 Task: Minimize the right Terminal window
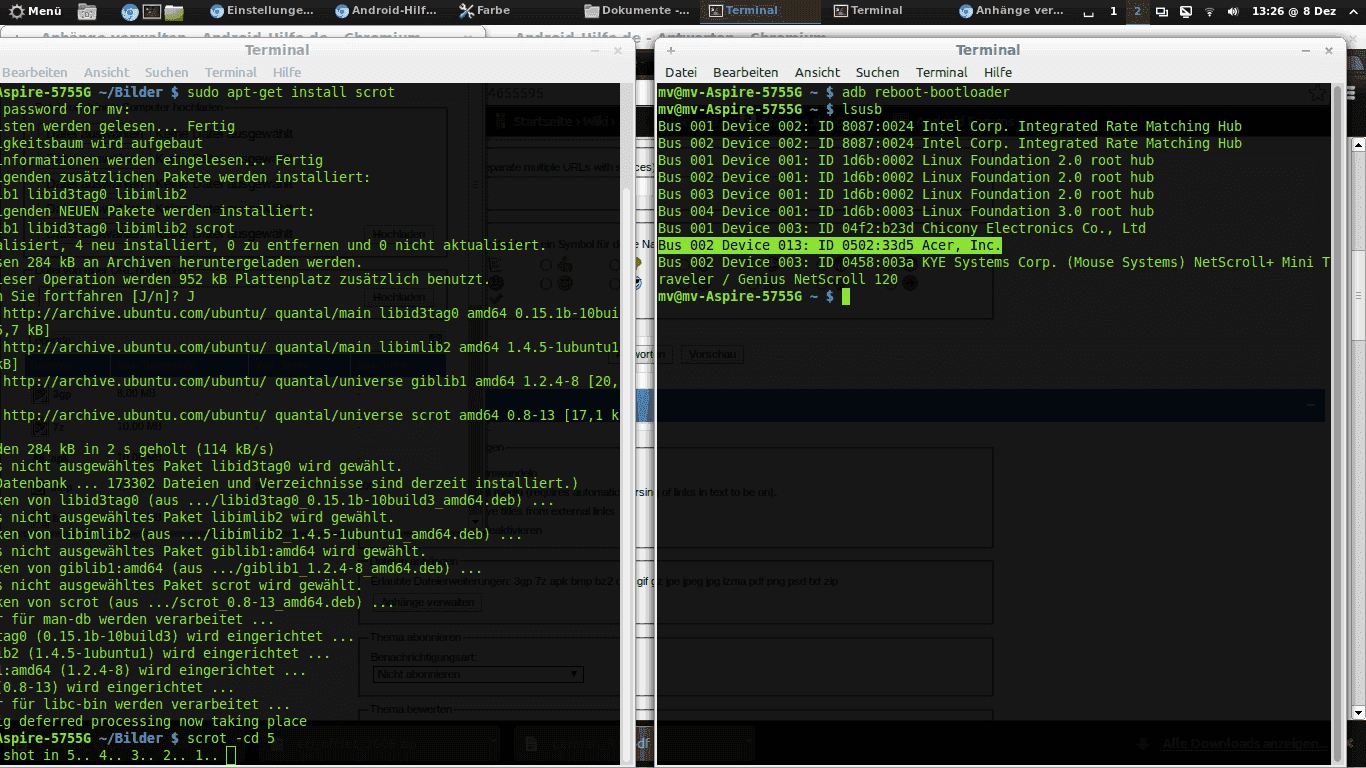click(1304, 49)
